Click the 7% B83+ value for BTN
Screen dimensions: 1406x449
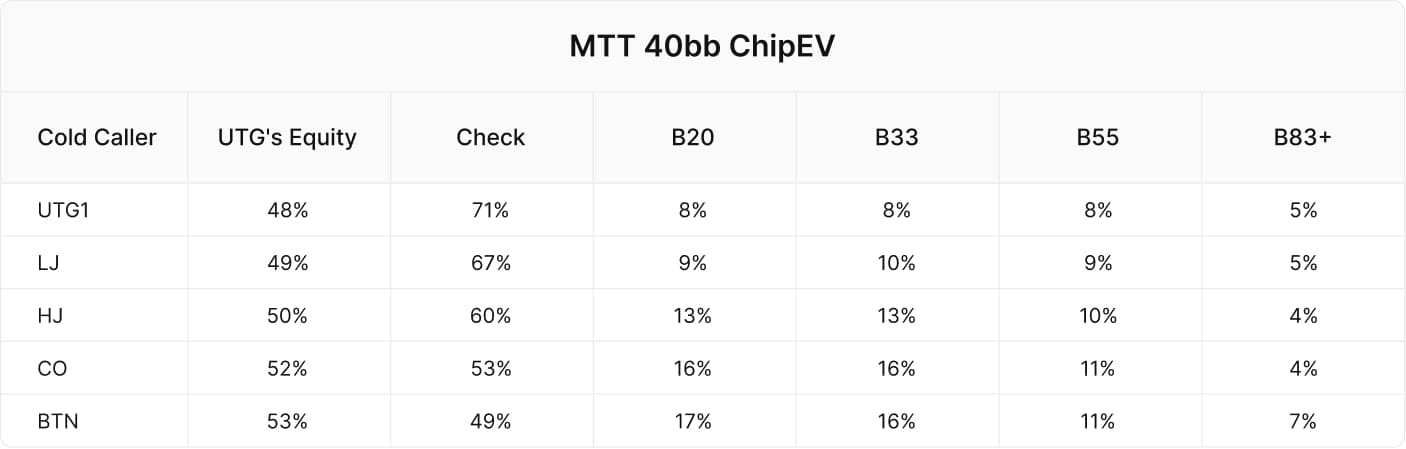tap(1303, 421)
